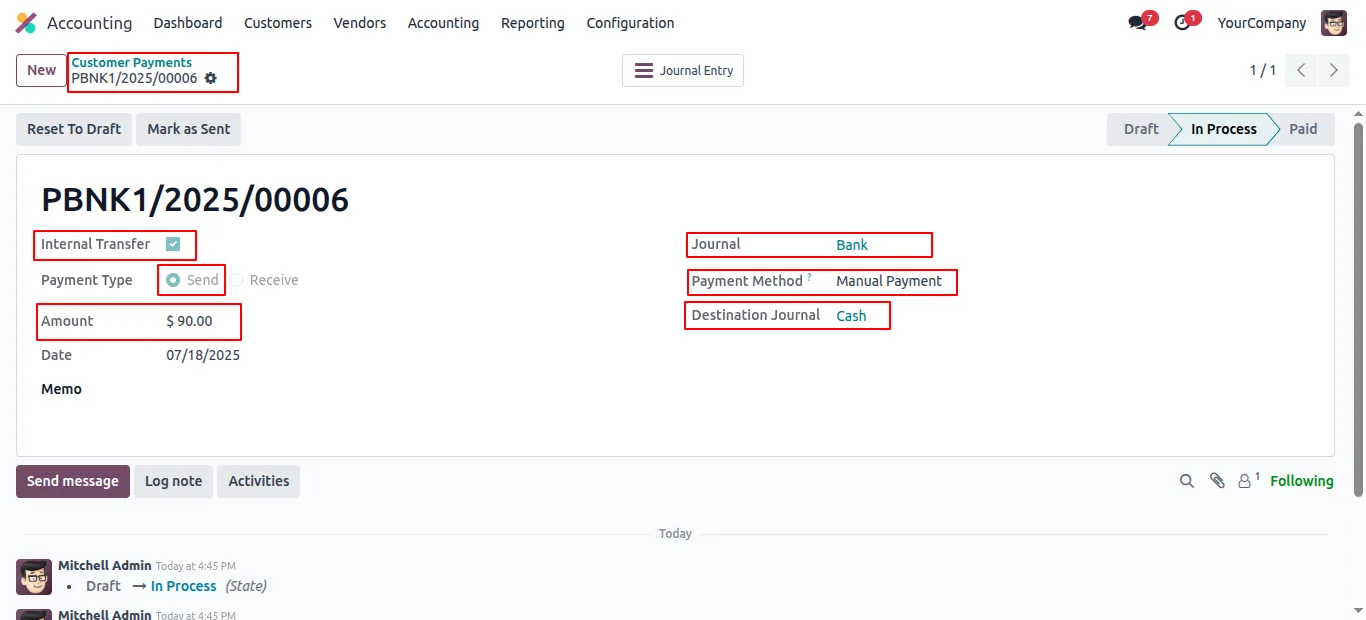Click Mark as Sent
The height and width of the screenshot is (620, 1366).
pos(189,129)
